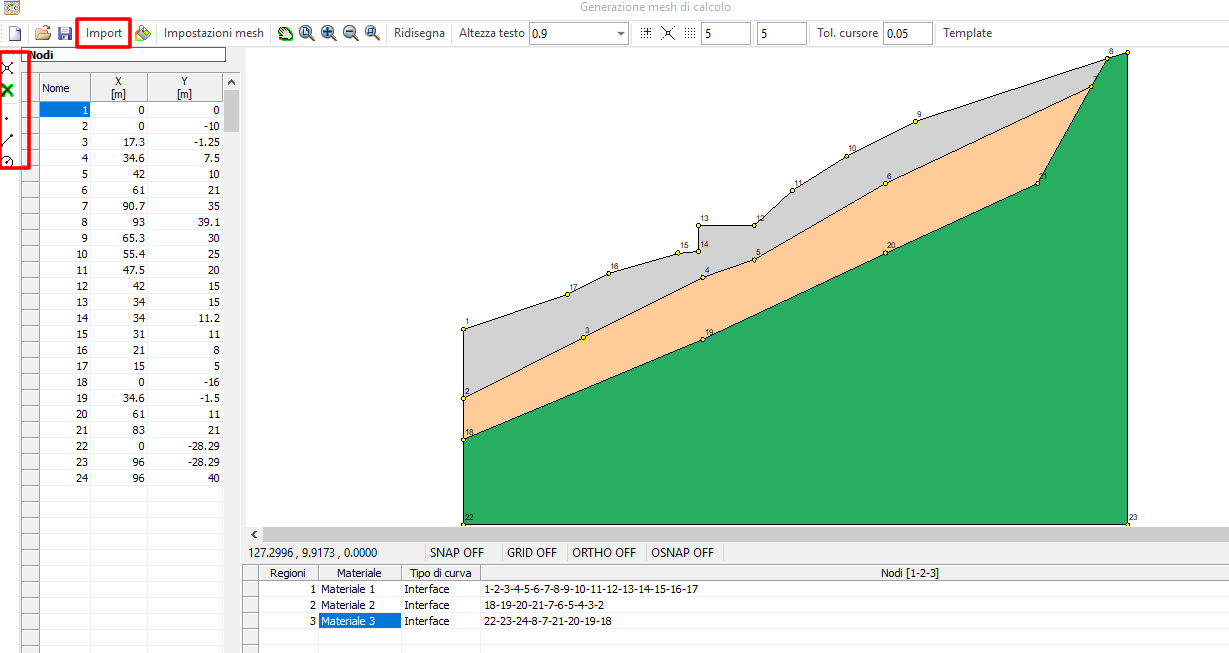This screenshot has width=1229, height=653.
Task: Click left arrow of canvas horizontal scrollbar
Action: 254,535
